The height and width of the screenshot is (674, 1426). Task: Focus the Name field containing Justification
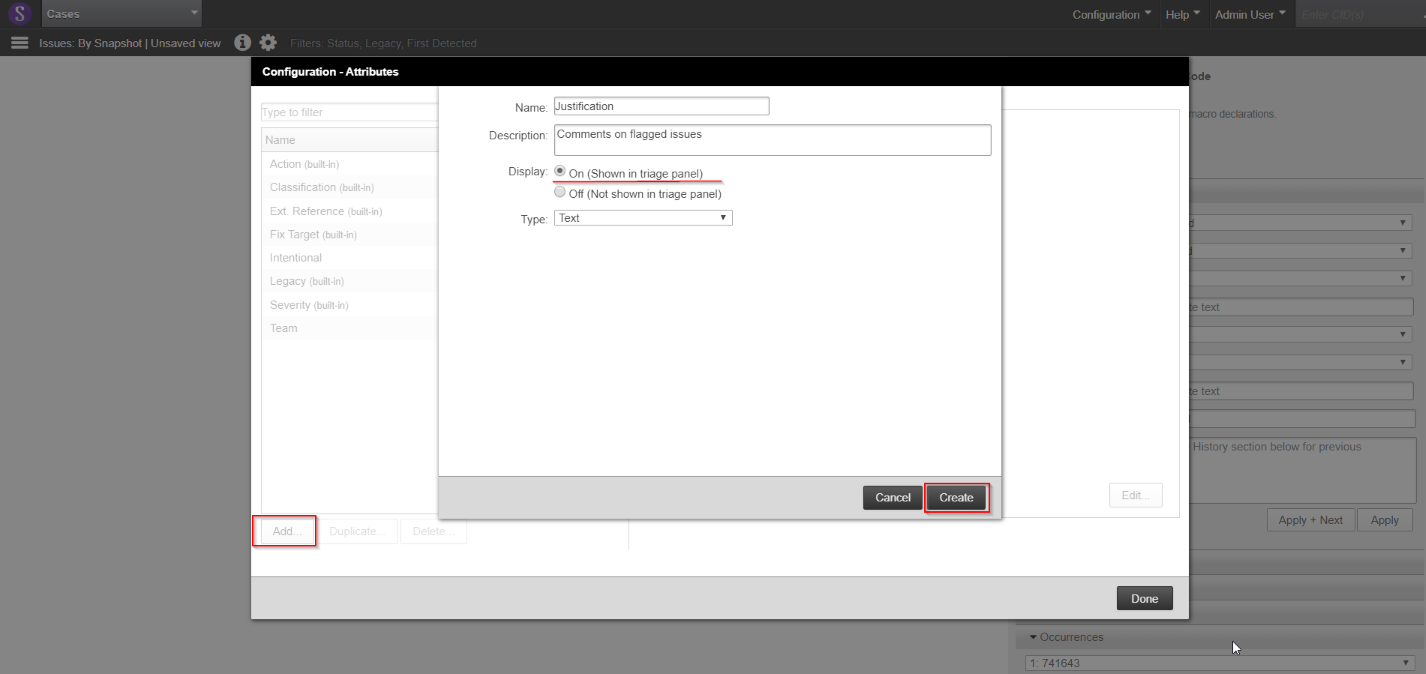pos(661,106)
